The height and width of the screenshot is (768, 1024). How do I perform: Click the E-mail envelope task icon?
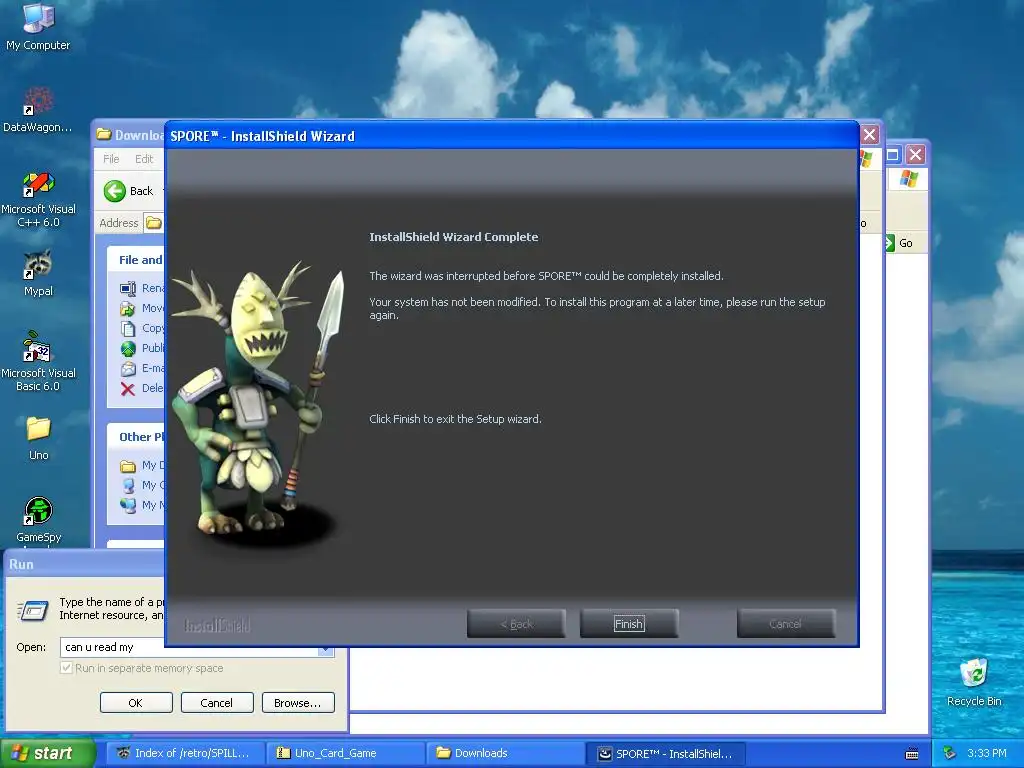pos(128,368)
